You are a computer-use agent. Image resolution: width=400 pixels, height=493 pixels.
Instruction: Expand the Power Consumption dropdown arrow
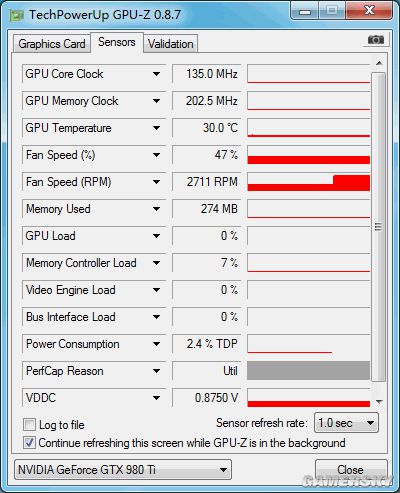point(156,344)
